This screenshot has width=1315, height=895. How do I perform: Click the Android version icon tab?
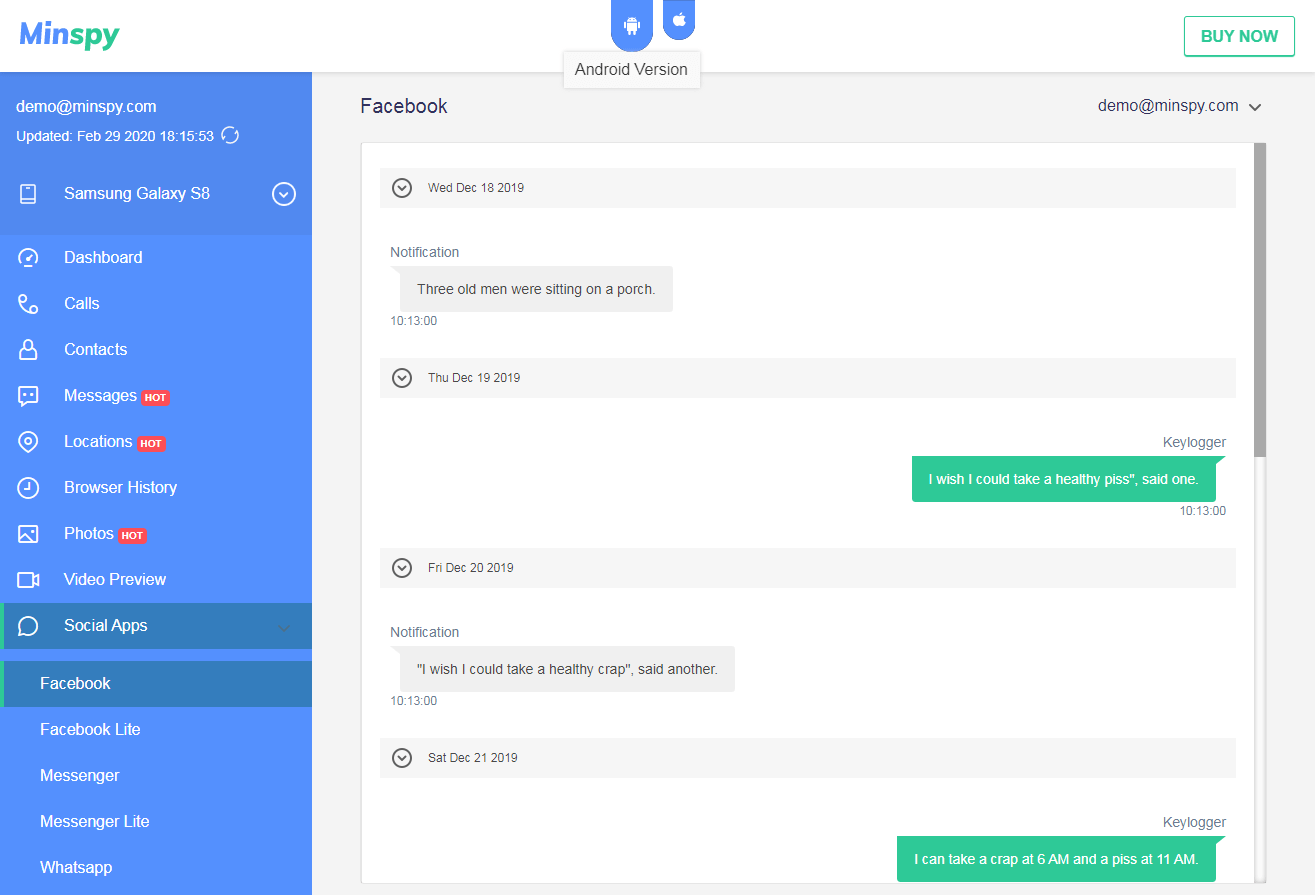[x=632, y=26]
